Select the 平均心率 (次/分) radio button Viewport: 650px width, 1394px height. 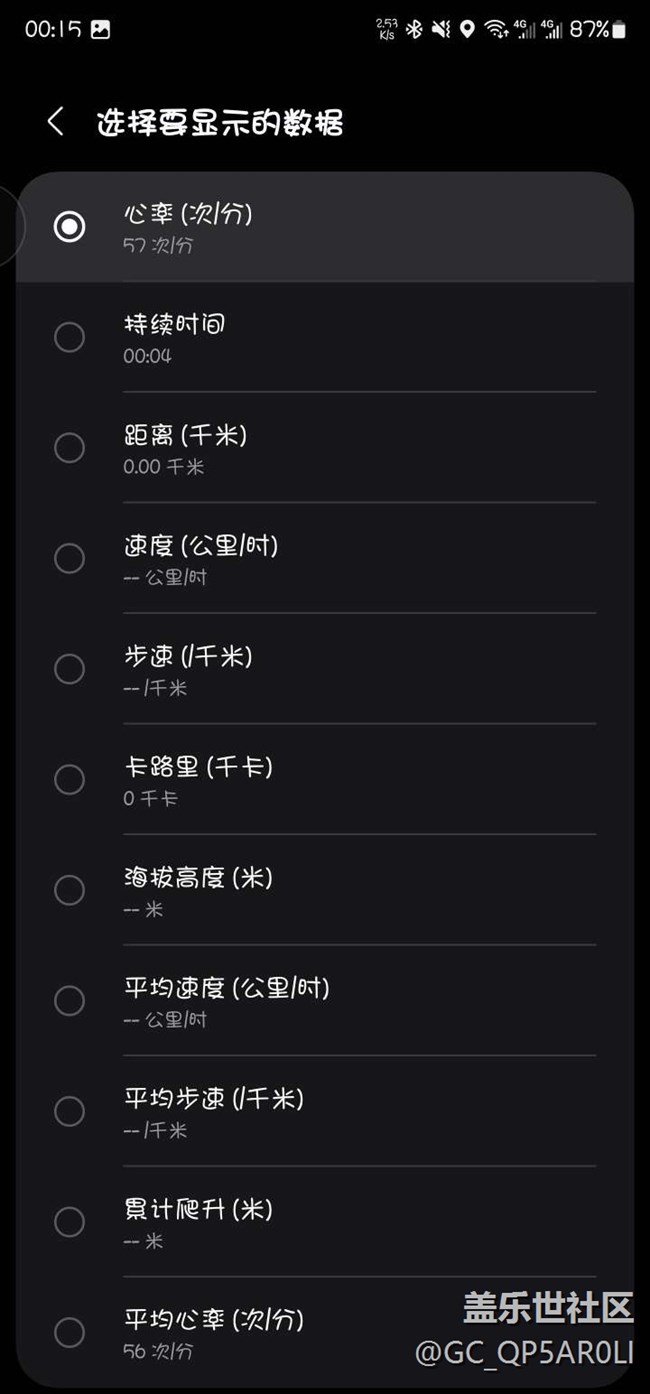[69, 1332]
